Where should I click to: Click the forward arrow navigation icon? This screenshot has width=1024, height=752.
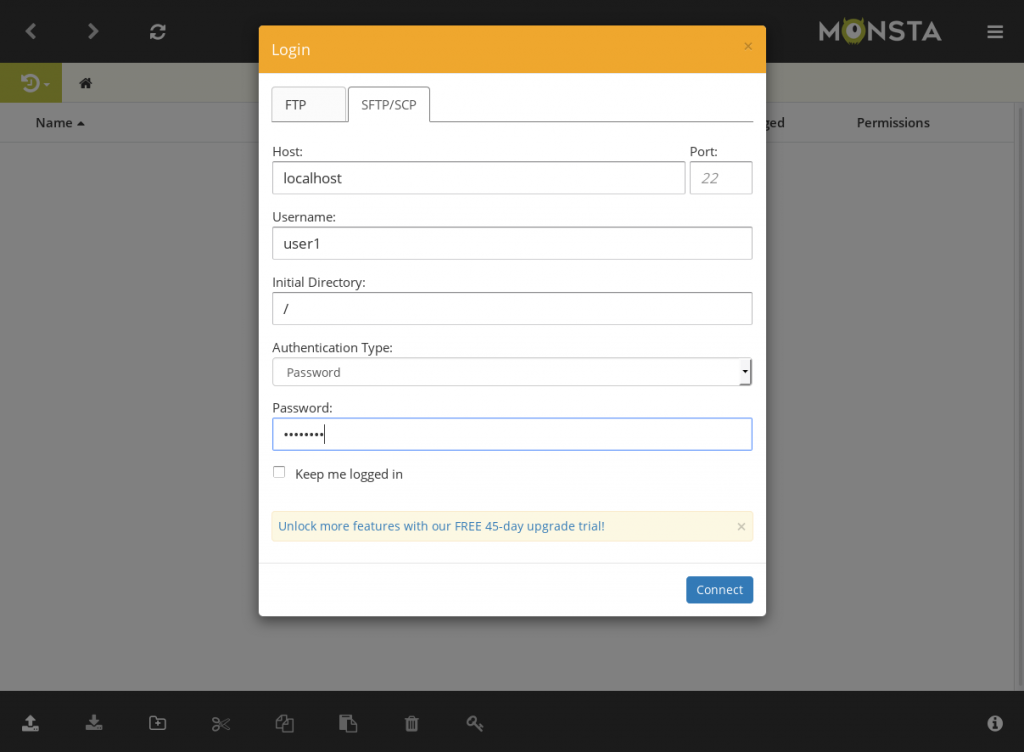(x=93, y=31)
